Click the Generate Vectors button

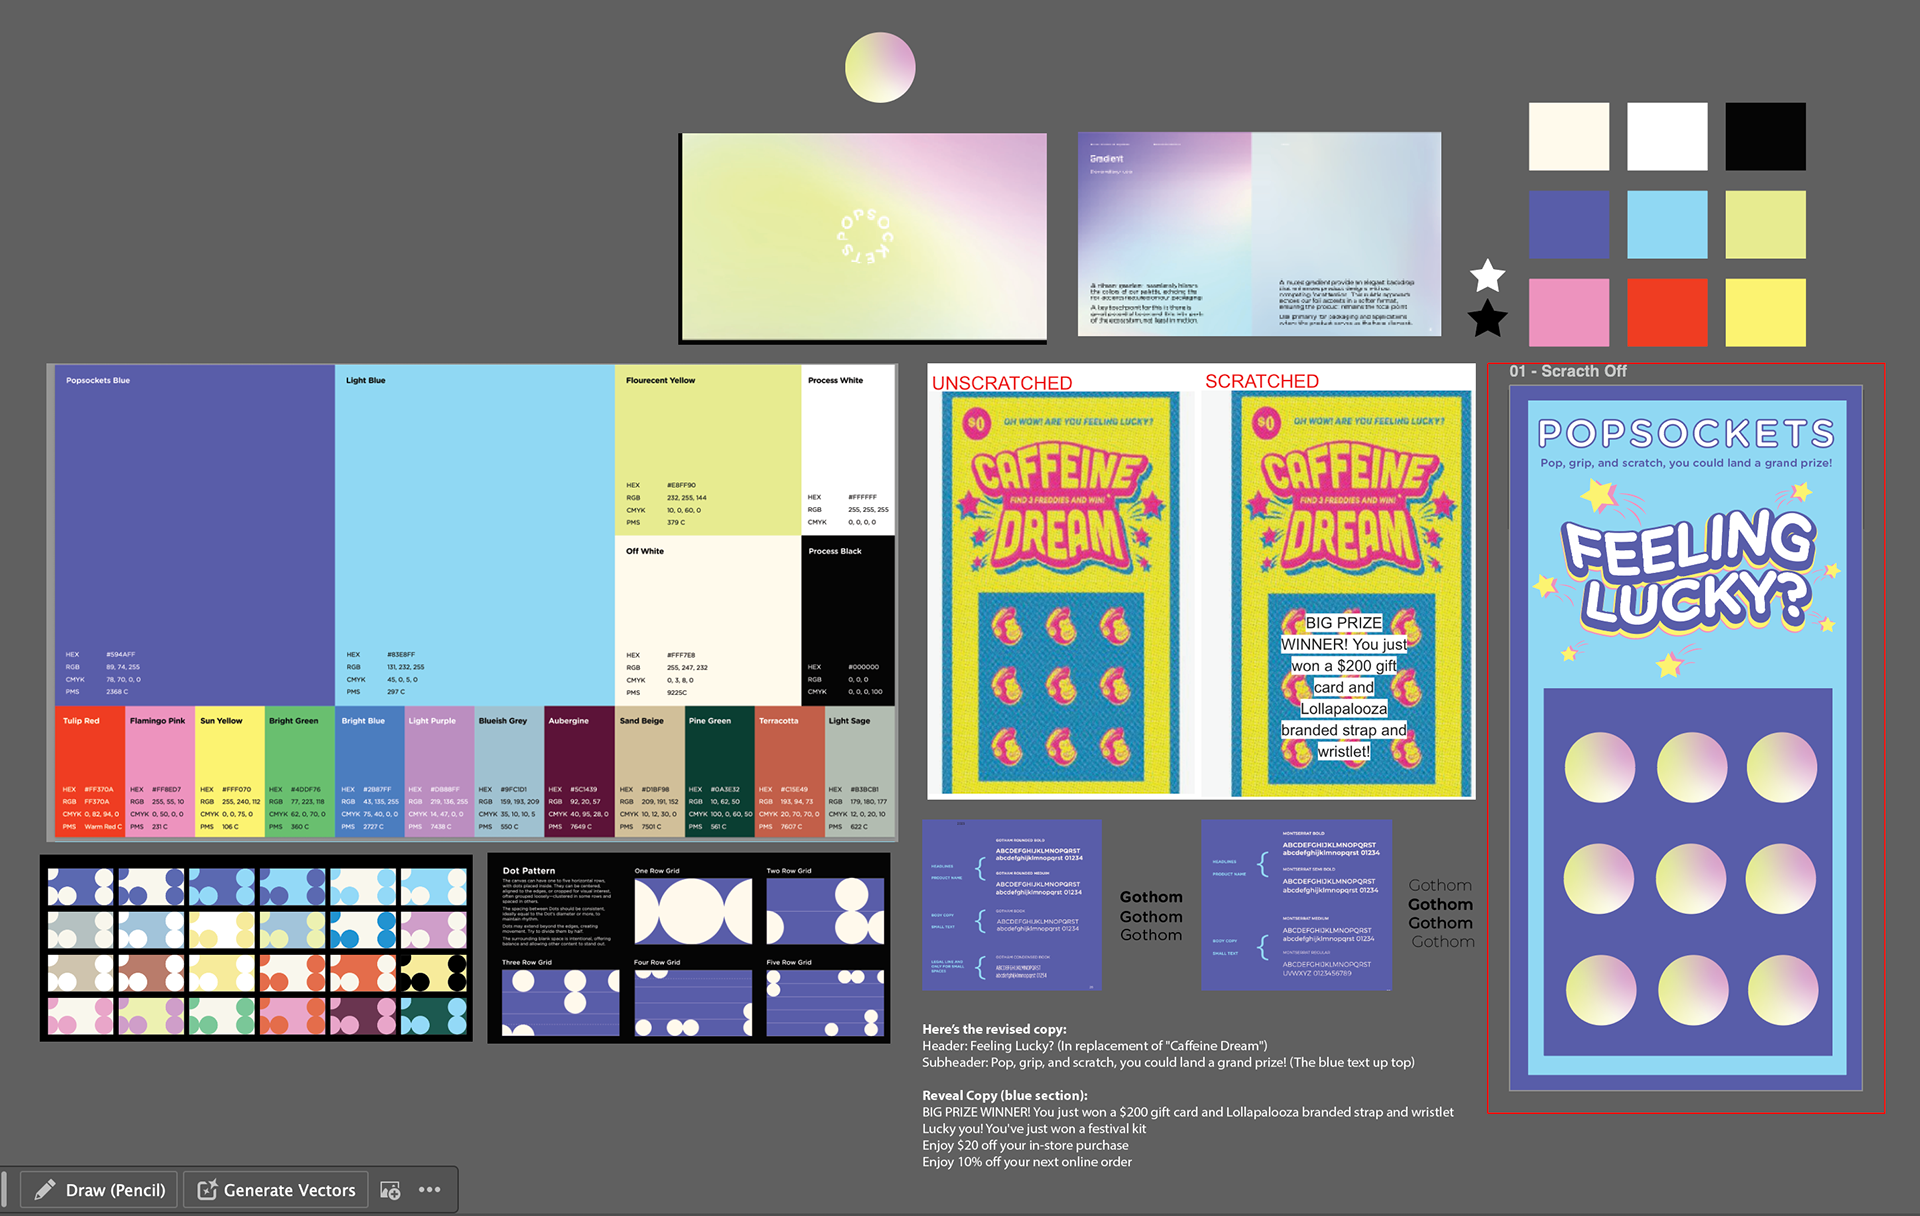276,1190
